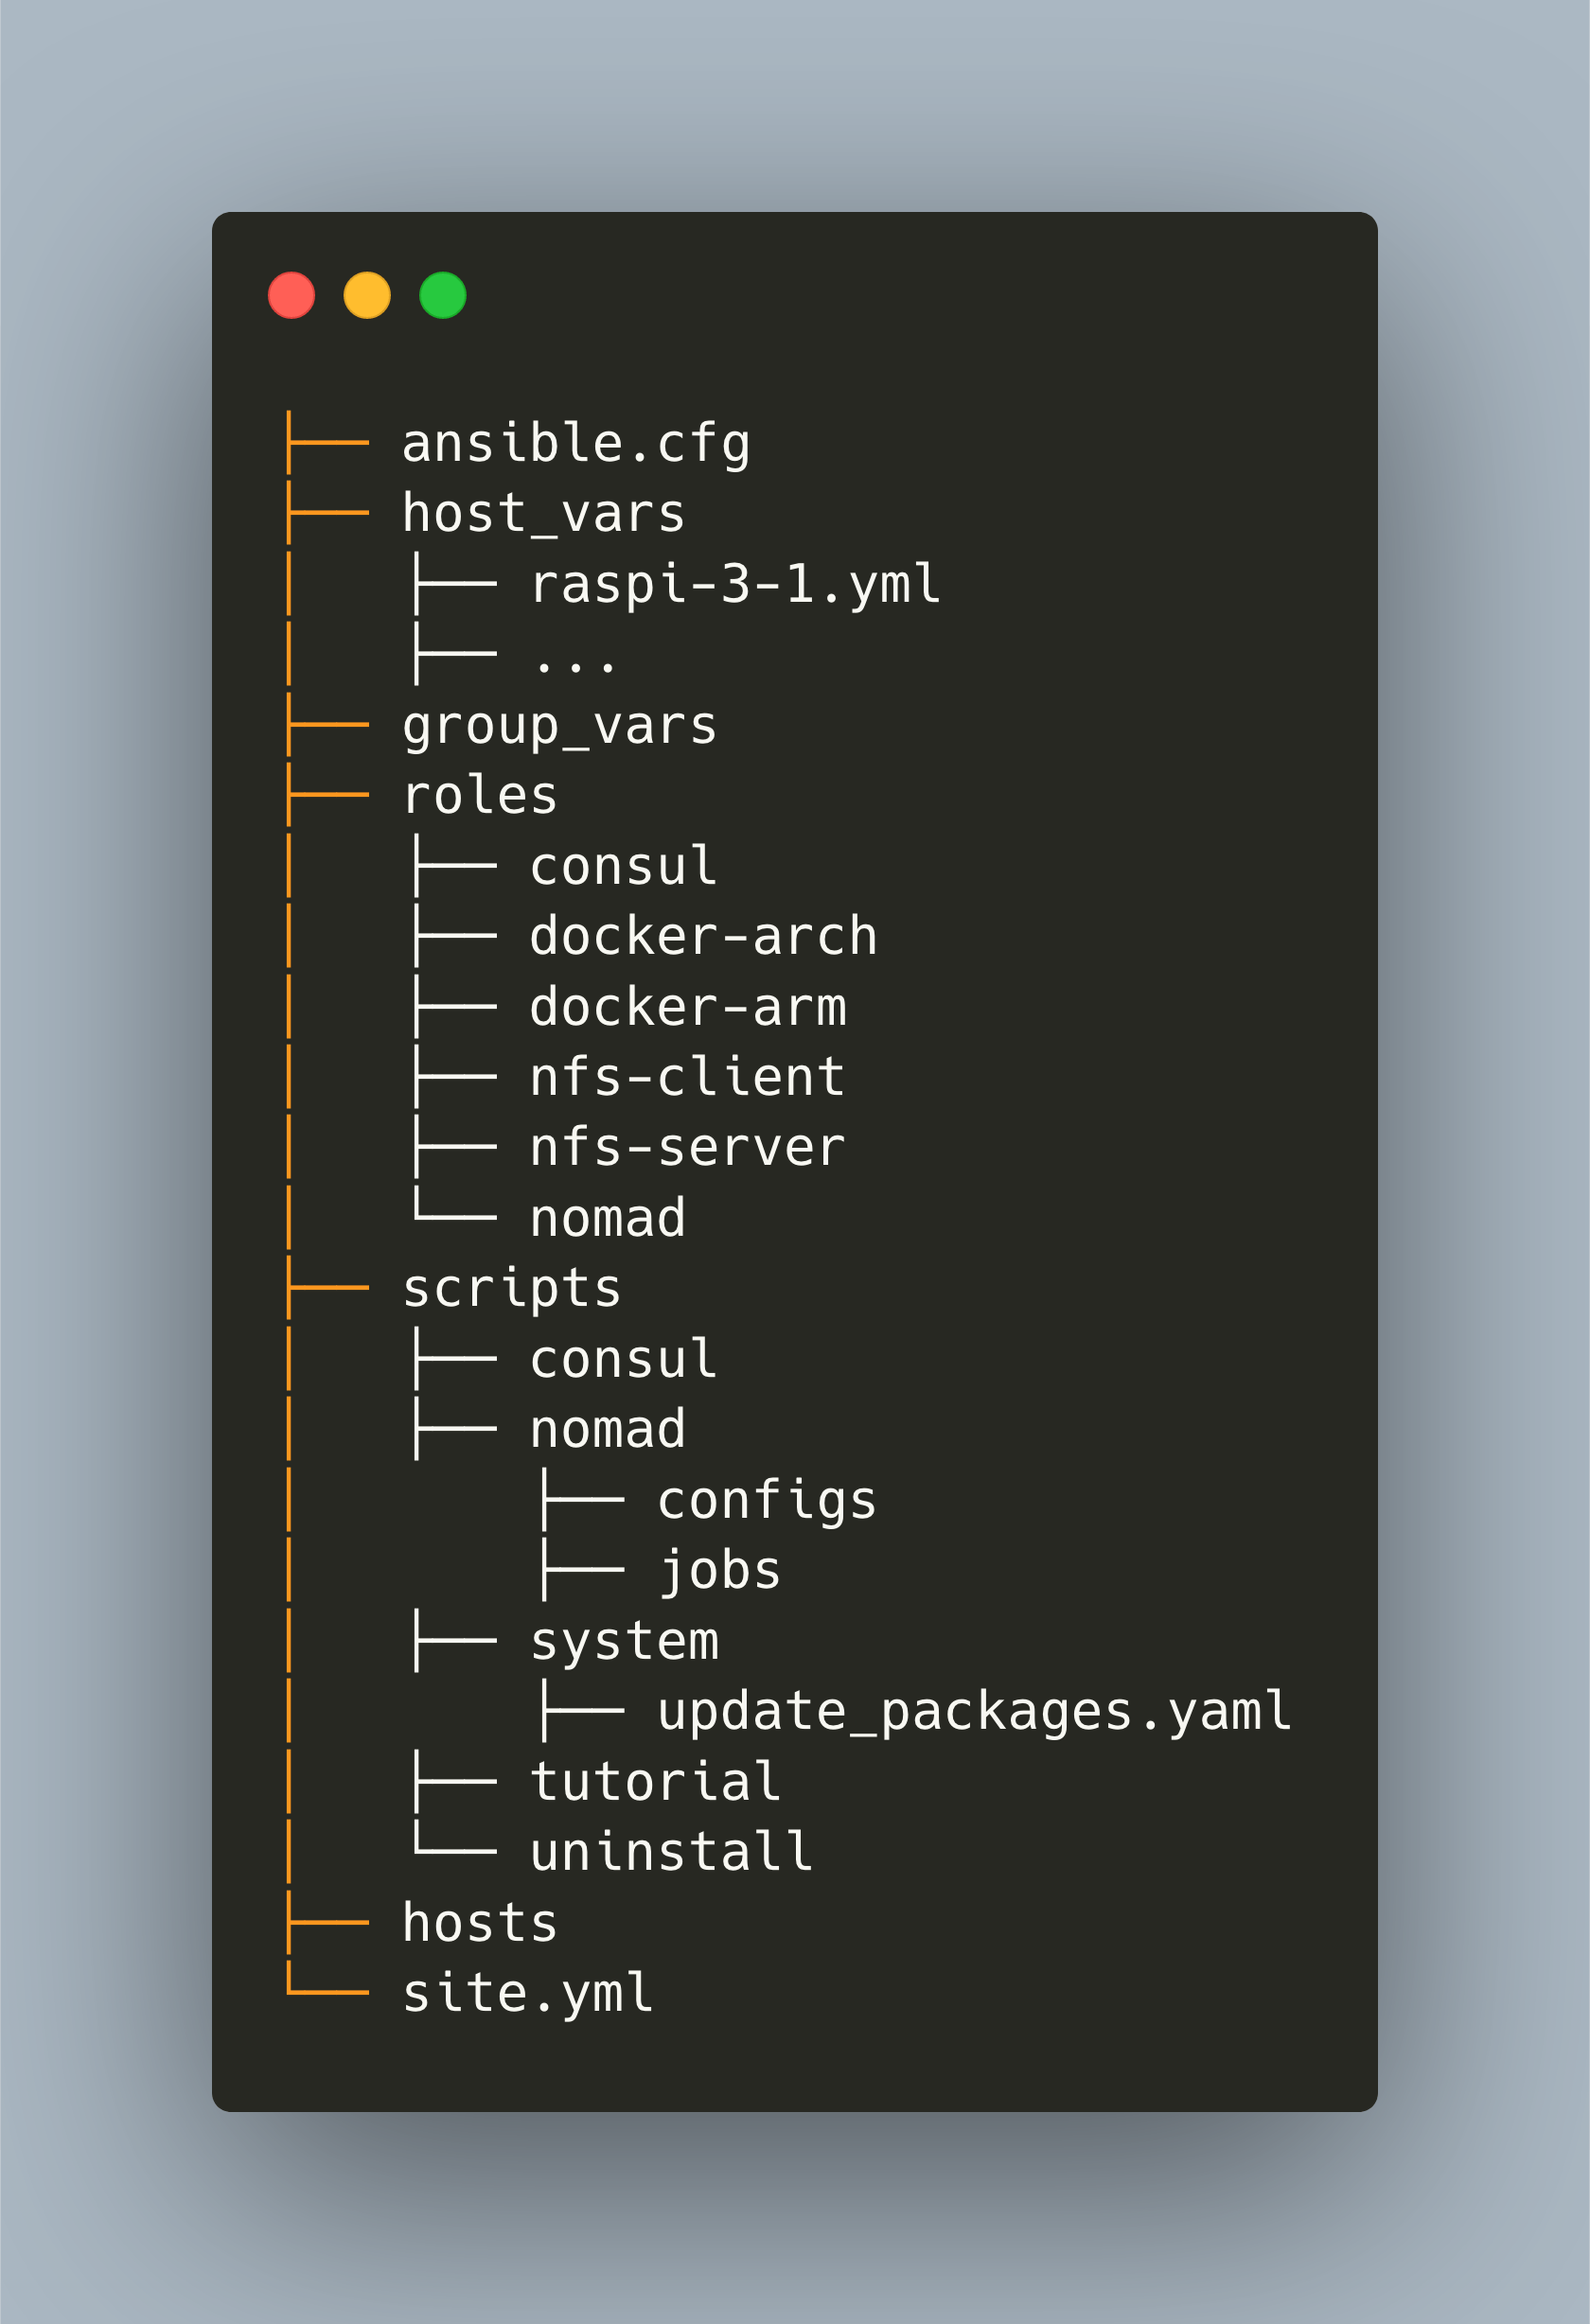Click the yellow minimize window dot
1590x2324 pixels.
pyautogui.click(x=367, y=295)
